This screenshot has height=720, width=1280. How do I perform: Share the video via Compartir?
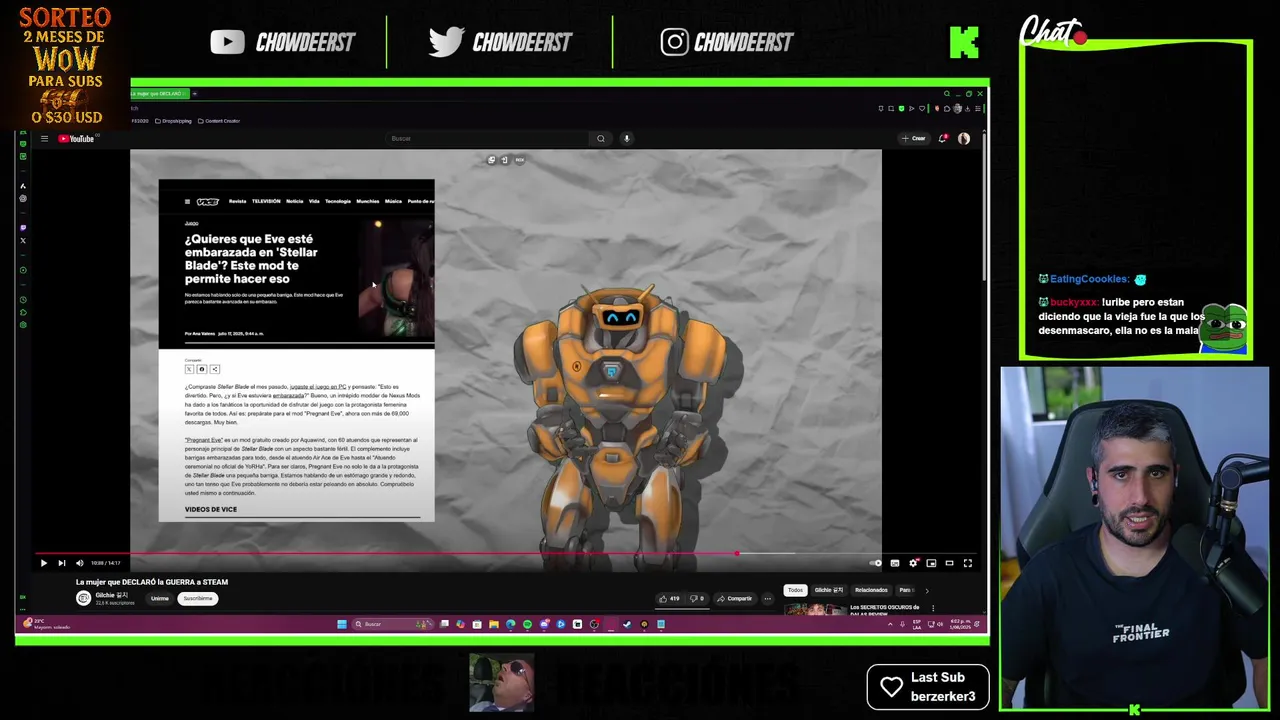coord(735,599)
